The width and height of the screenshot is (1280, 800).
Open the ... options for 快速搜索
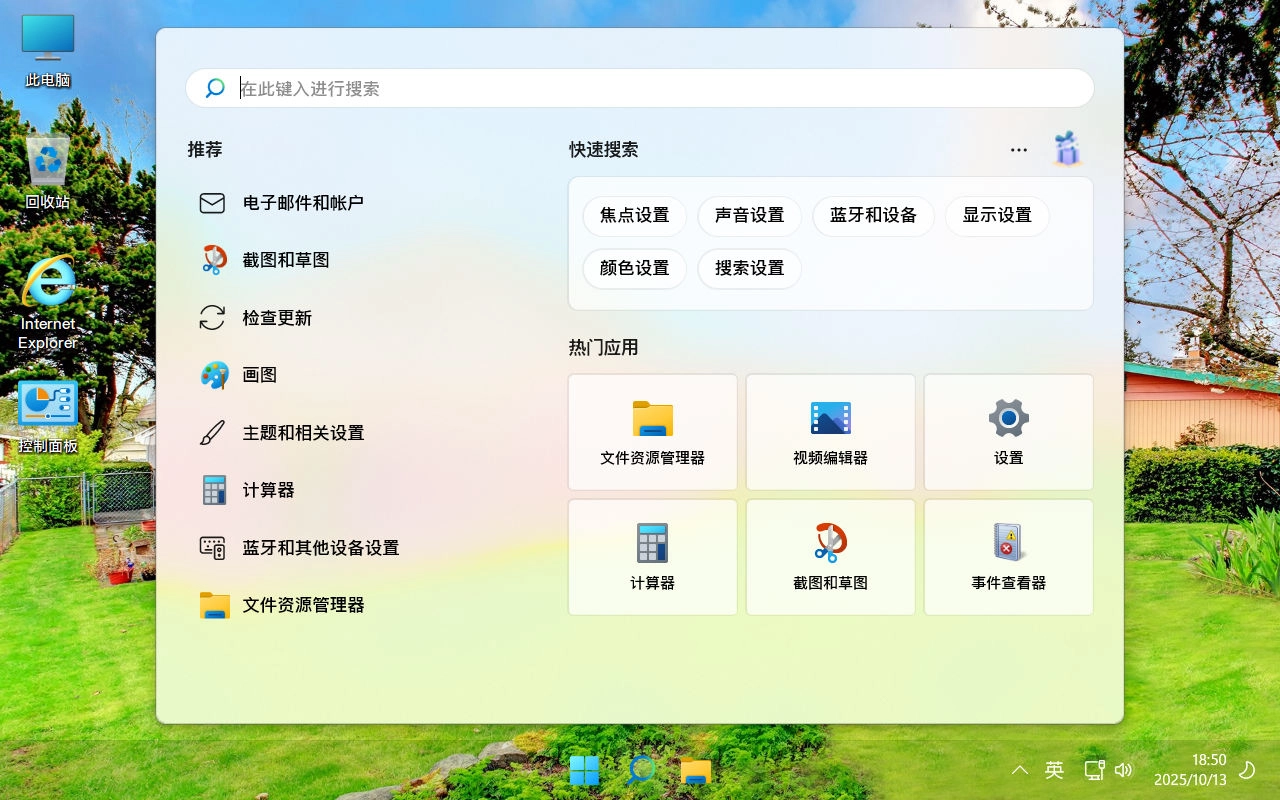point(1018,149)
